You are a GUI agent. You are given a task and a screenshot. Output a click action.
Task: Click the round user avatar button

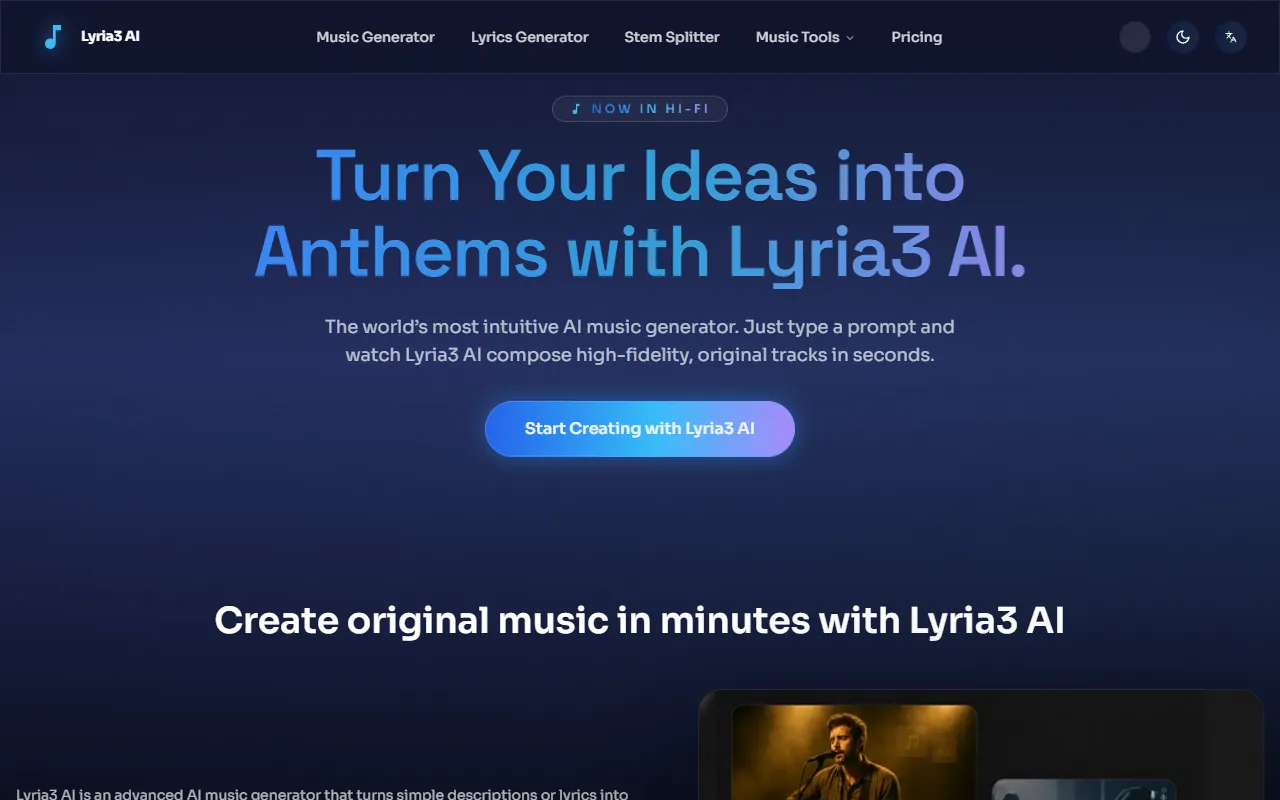[x=1135, y=37]
